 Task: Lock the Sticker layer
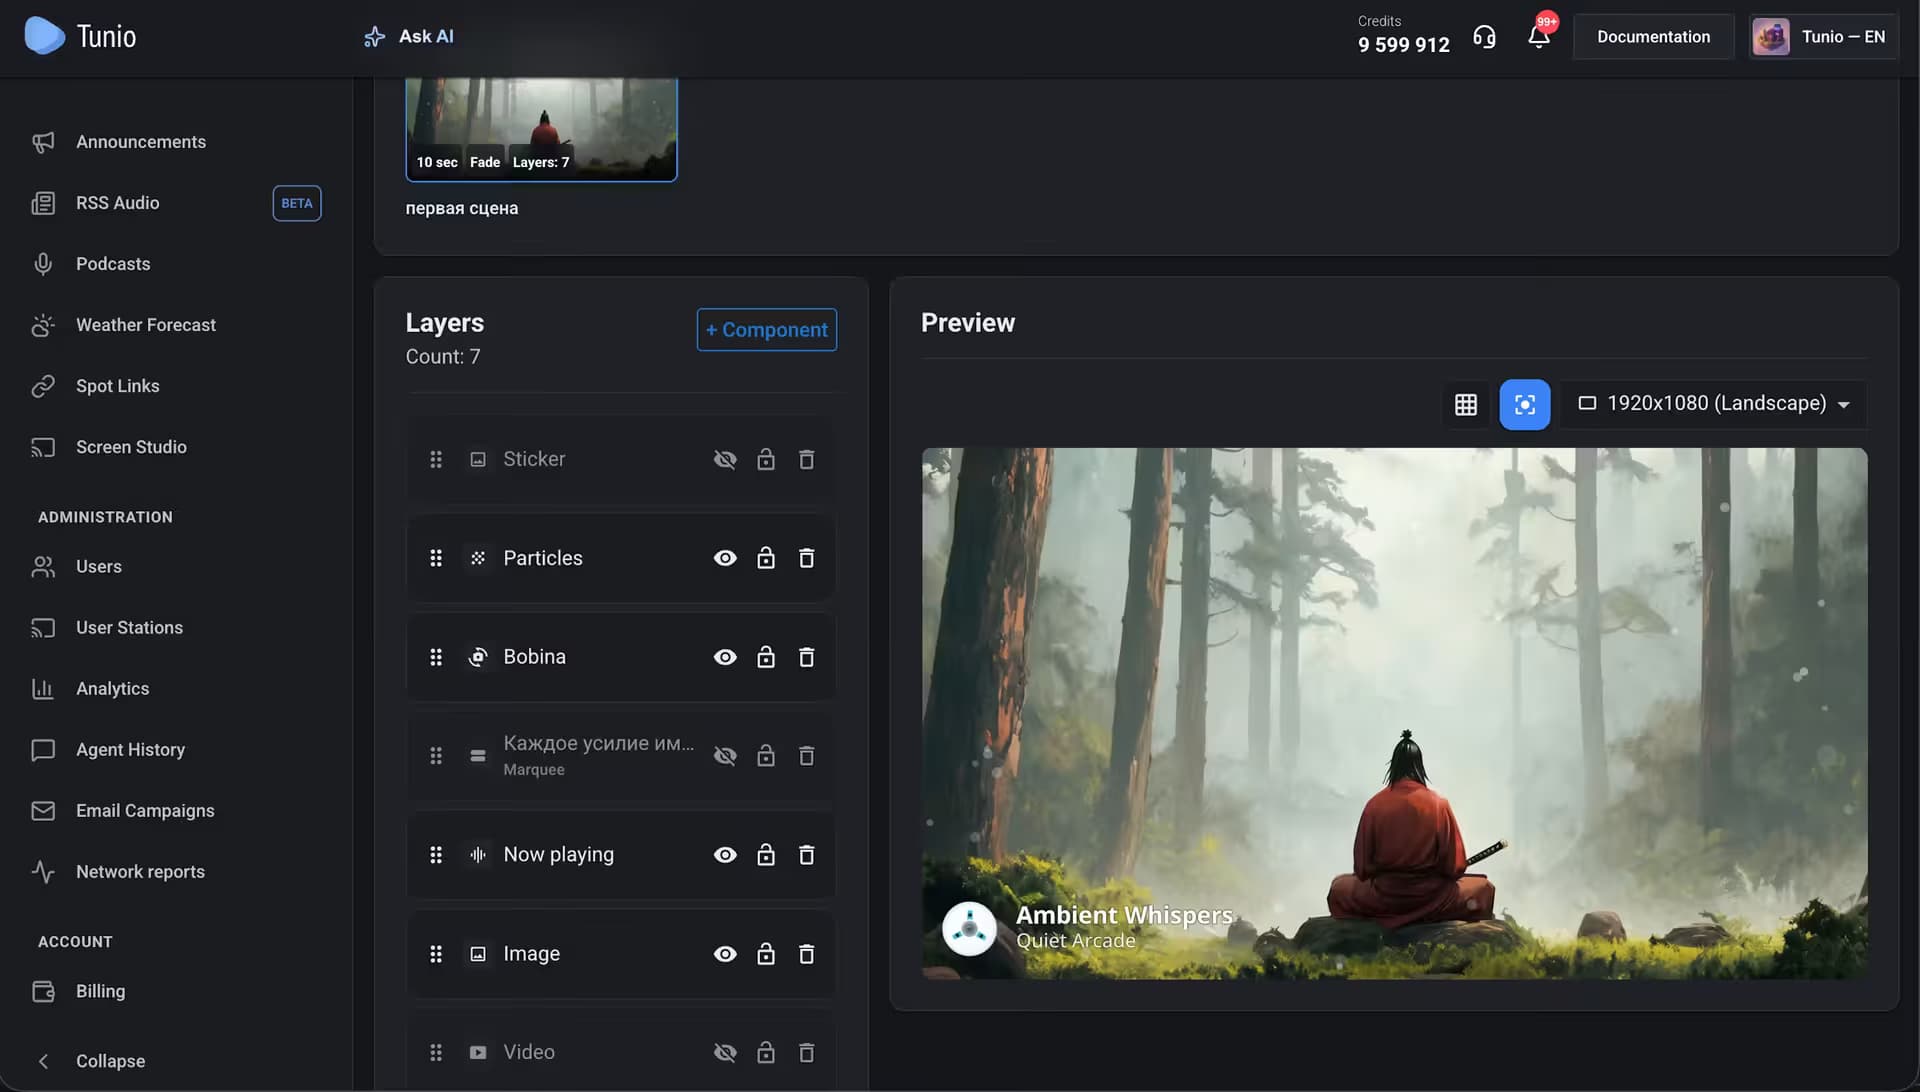click(766, 460)
